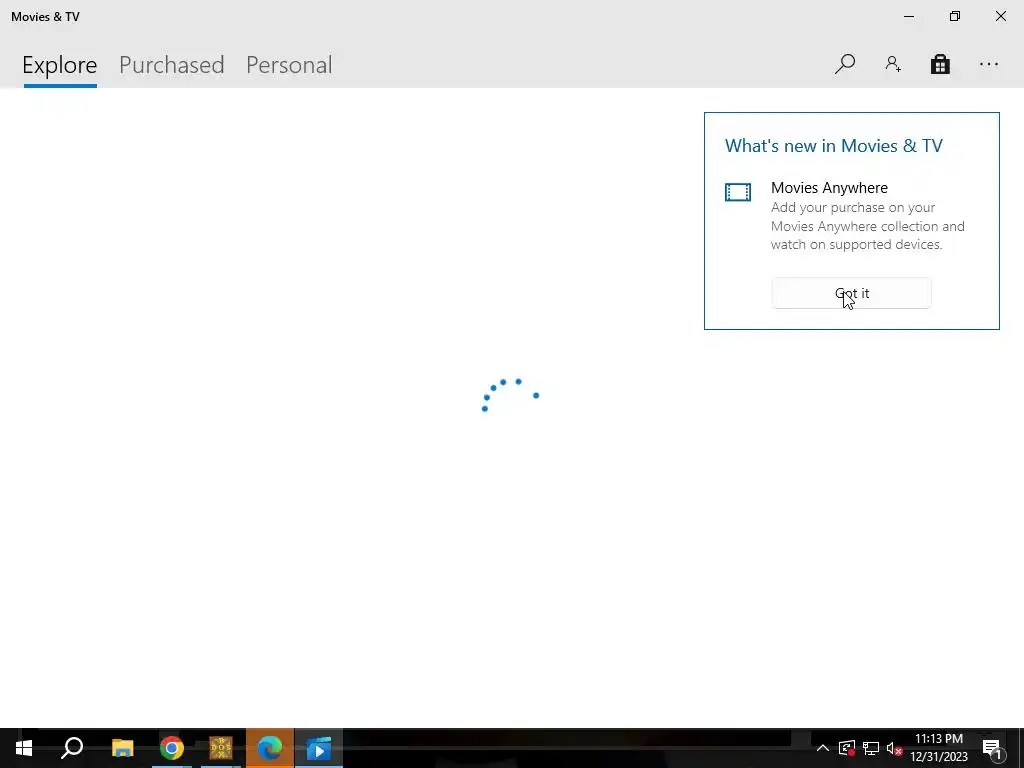Open File Explorer from the taskbar
Image resolution: width=1024 pixels, height=768 pixels.
pos(122,748)
